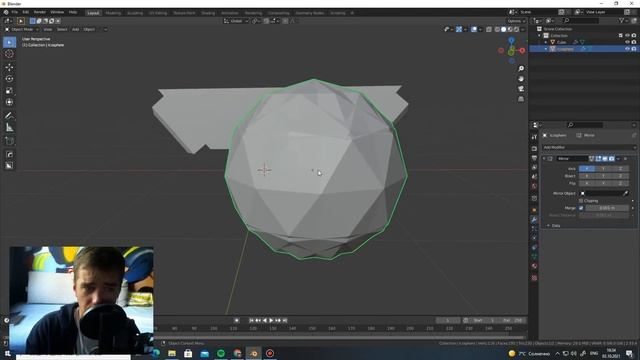Open the Modifier properties wrench tab

pyautogui.click(x=534, y=220)
